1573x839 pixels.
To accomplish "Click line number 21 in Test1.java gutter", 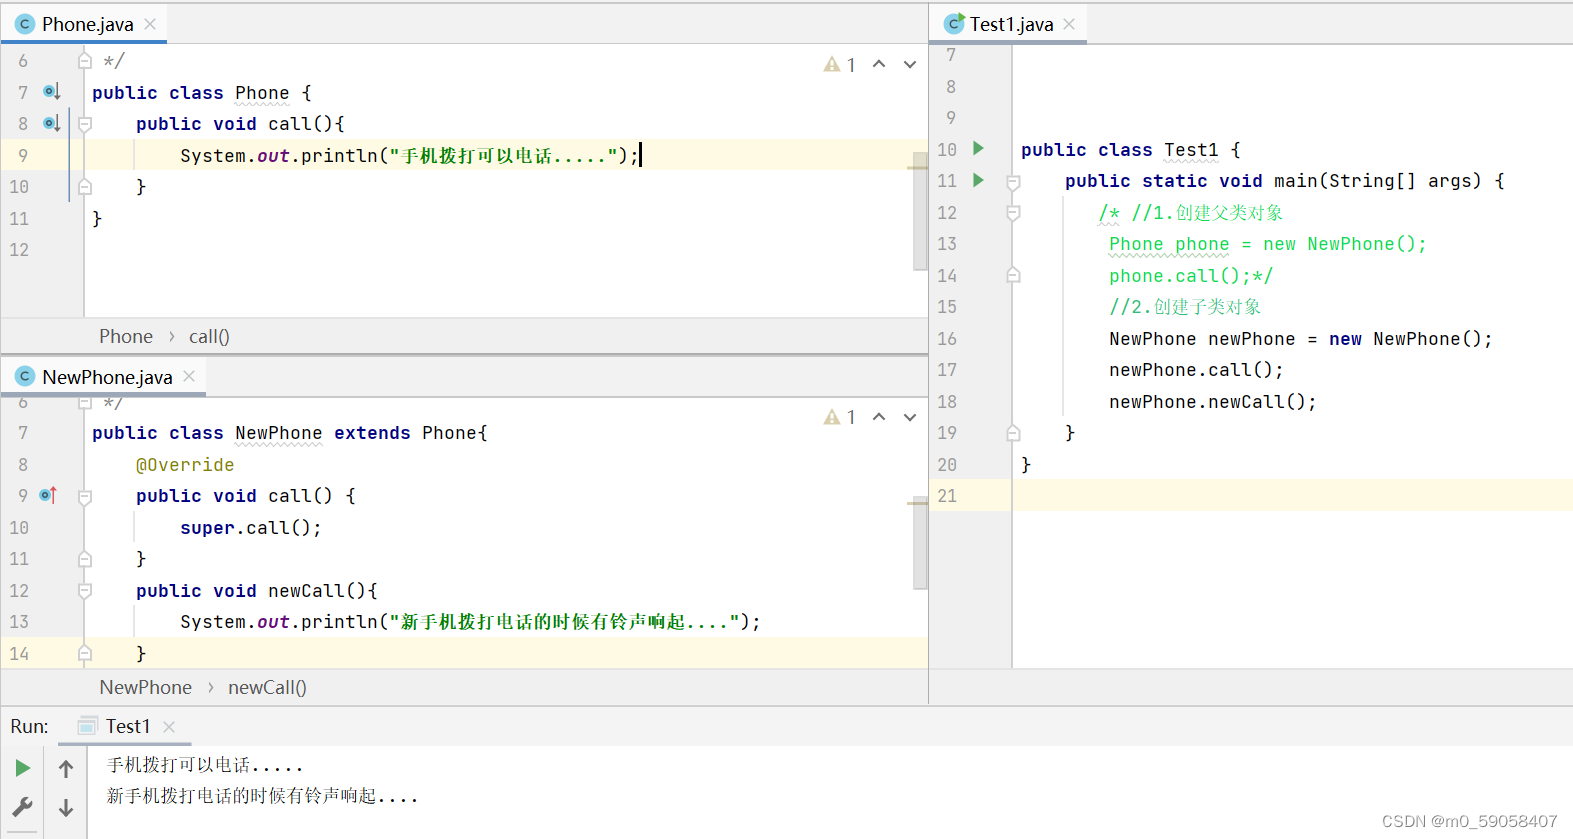I will 947,496.
